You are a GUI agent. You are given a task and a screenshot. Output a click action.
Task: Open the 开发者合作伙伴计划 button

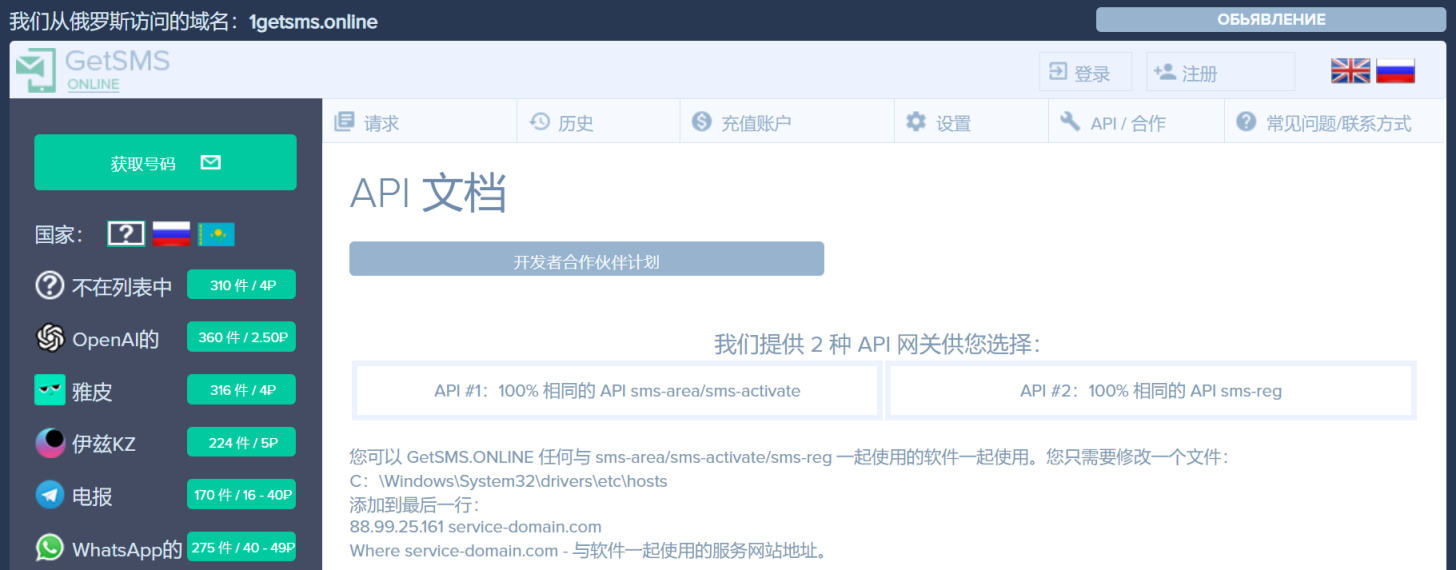click(586, 259)
